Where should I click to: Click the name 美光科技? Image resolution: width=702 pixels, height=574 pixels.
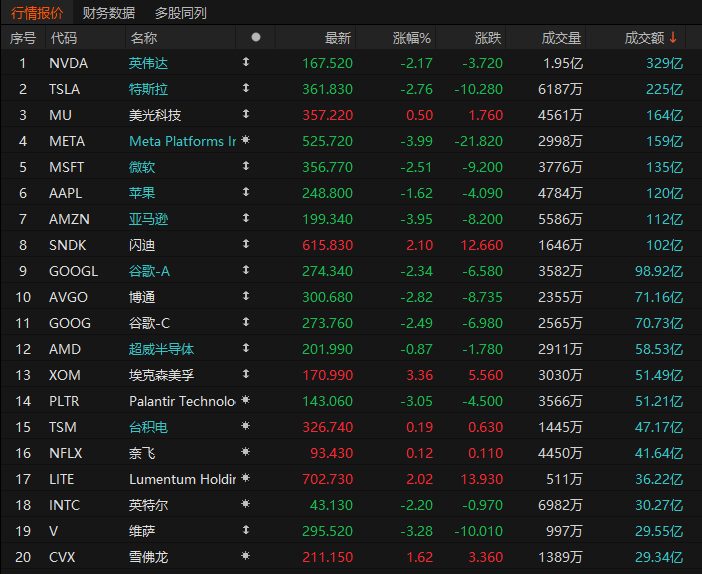[155, 116]
